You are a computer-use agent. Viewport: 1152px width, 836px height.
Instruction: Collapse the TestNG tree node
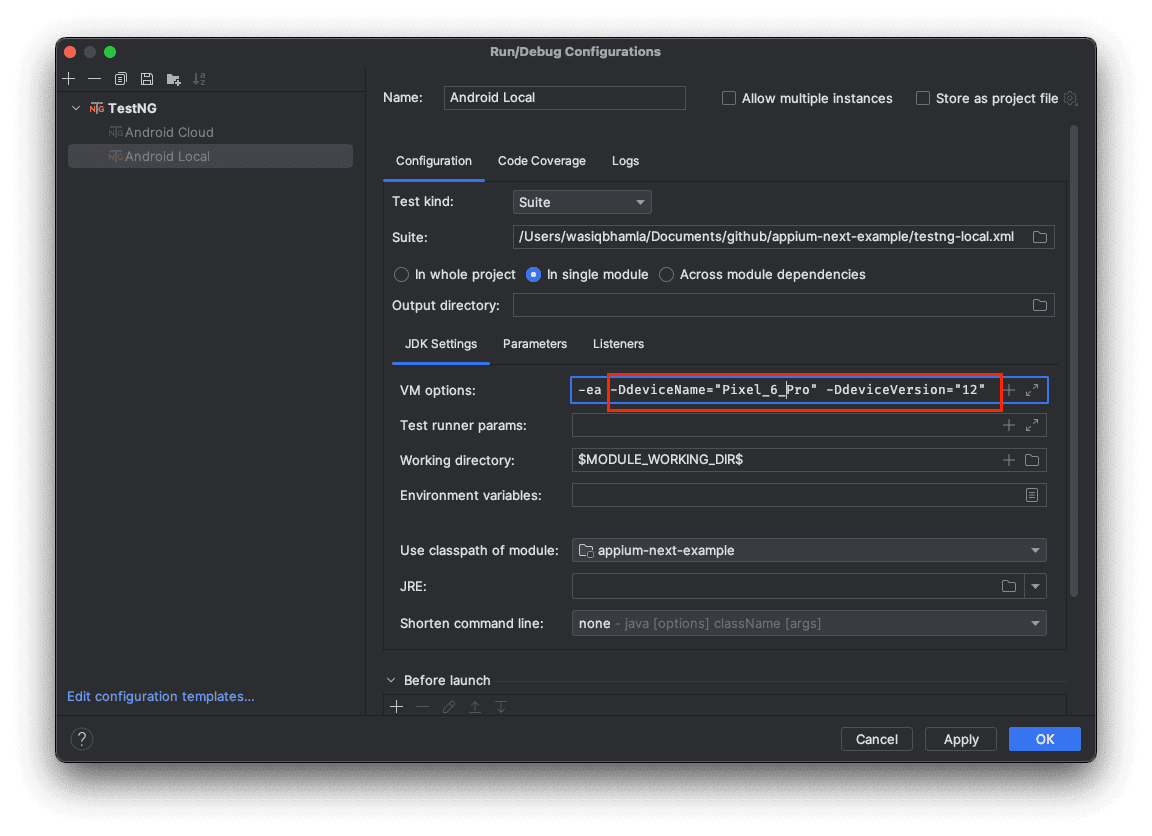tap(76, 108)
